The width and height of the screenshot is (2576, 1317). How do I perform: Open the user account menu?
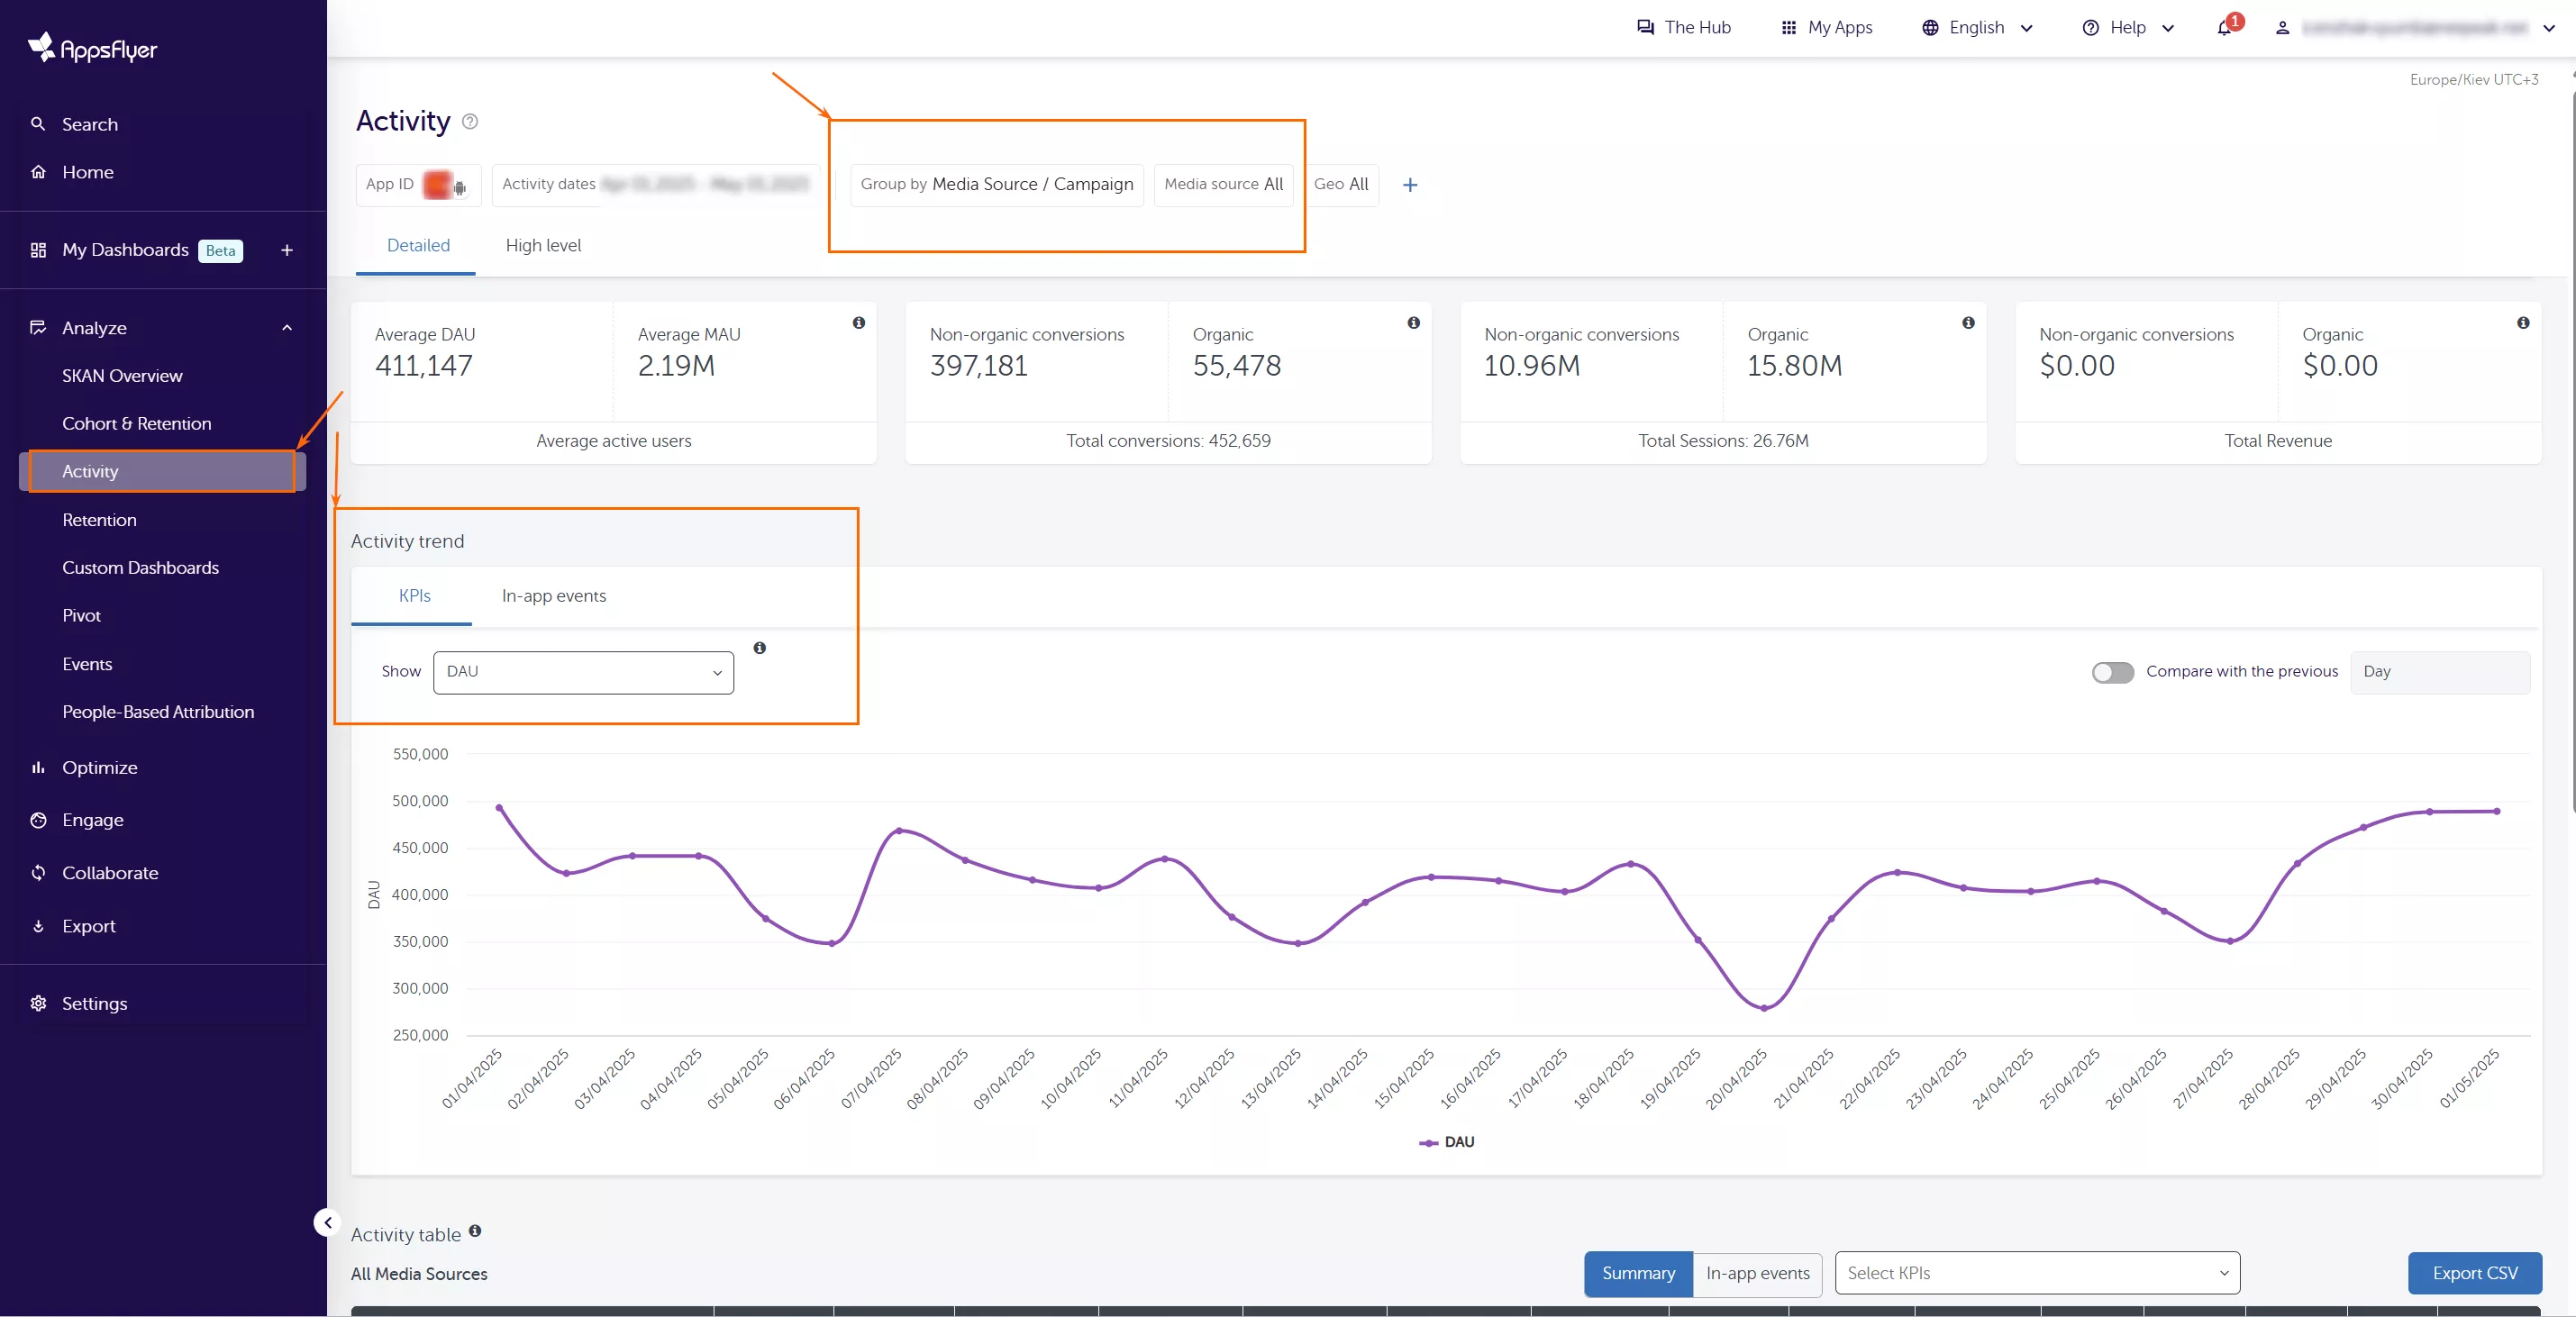pos(2414,27)
